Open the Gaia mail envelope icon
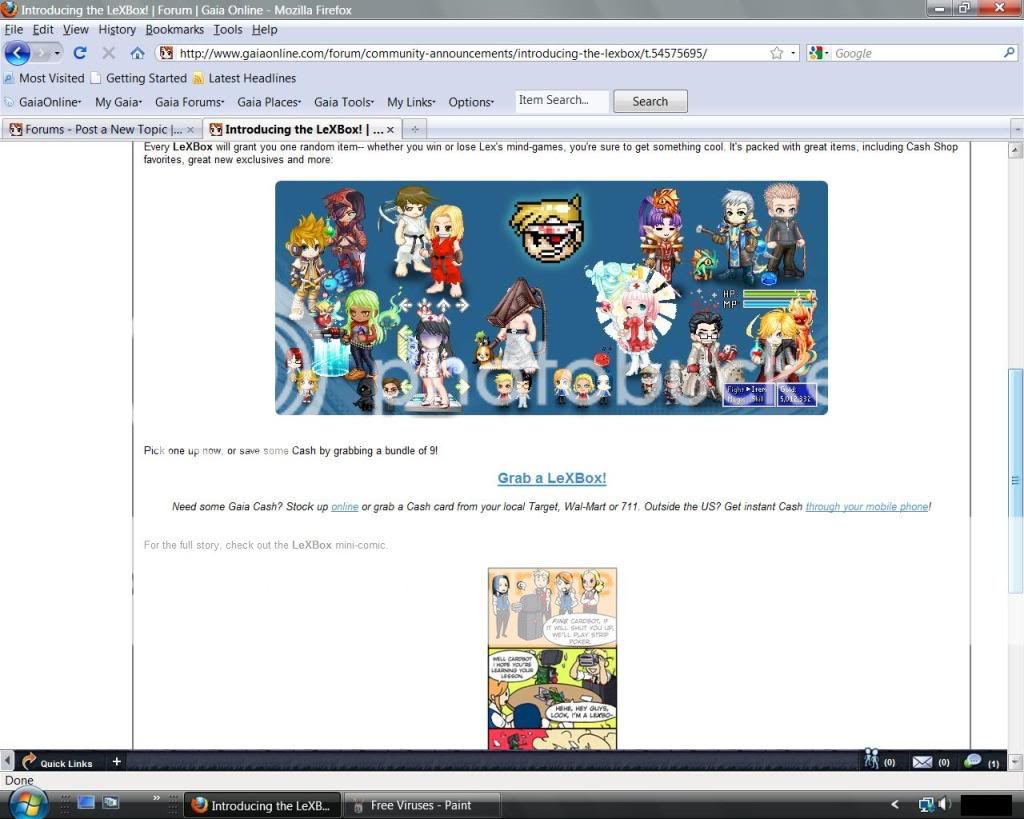 pyautogui.click(x=922, y=762)
